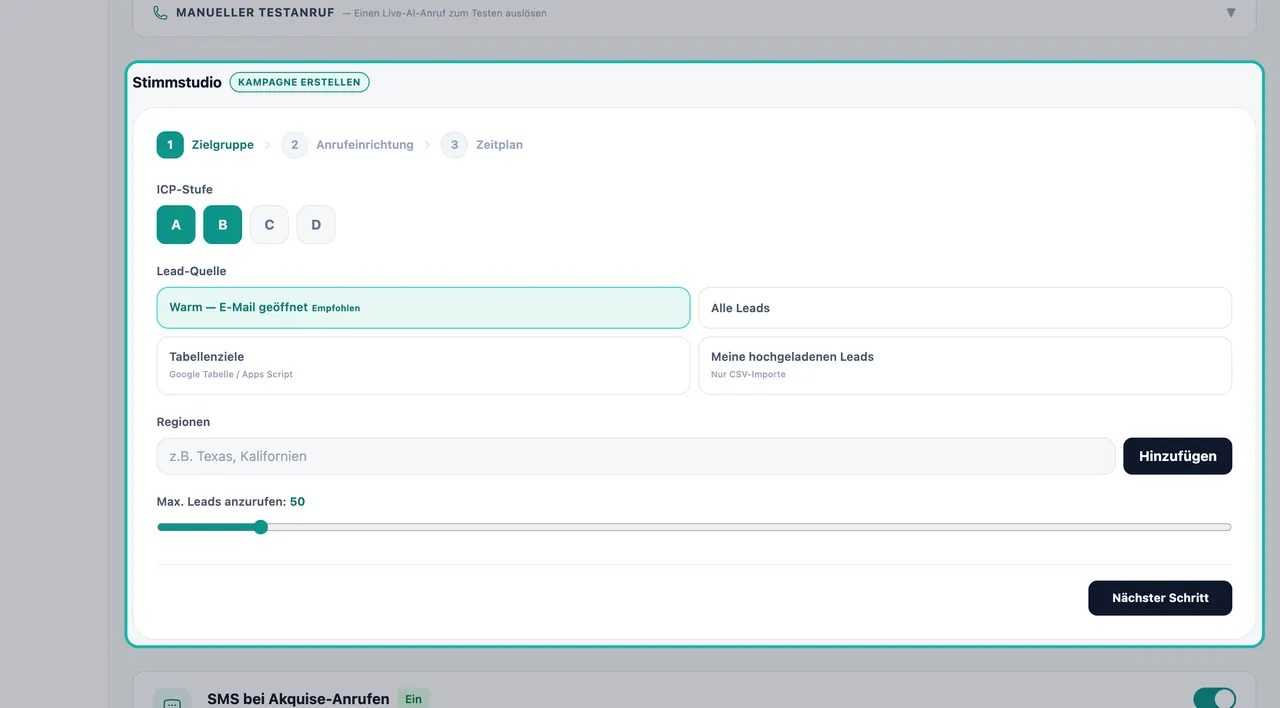The width and height of the screenshot is (1280, 708).
Task: Click the phone icon beside Manueller Testanruf
Action: click(160, 13)
